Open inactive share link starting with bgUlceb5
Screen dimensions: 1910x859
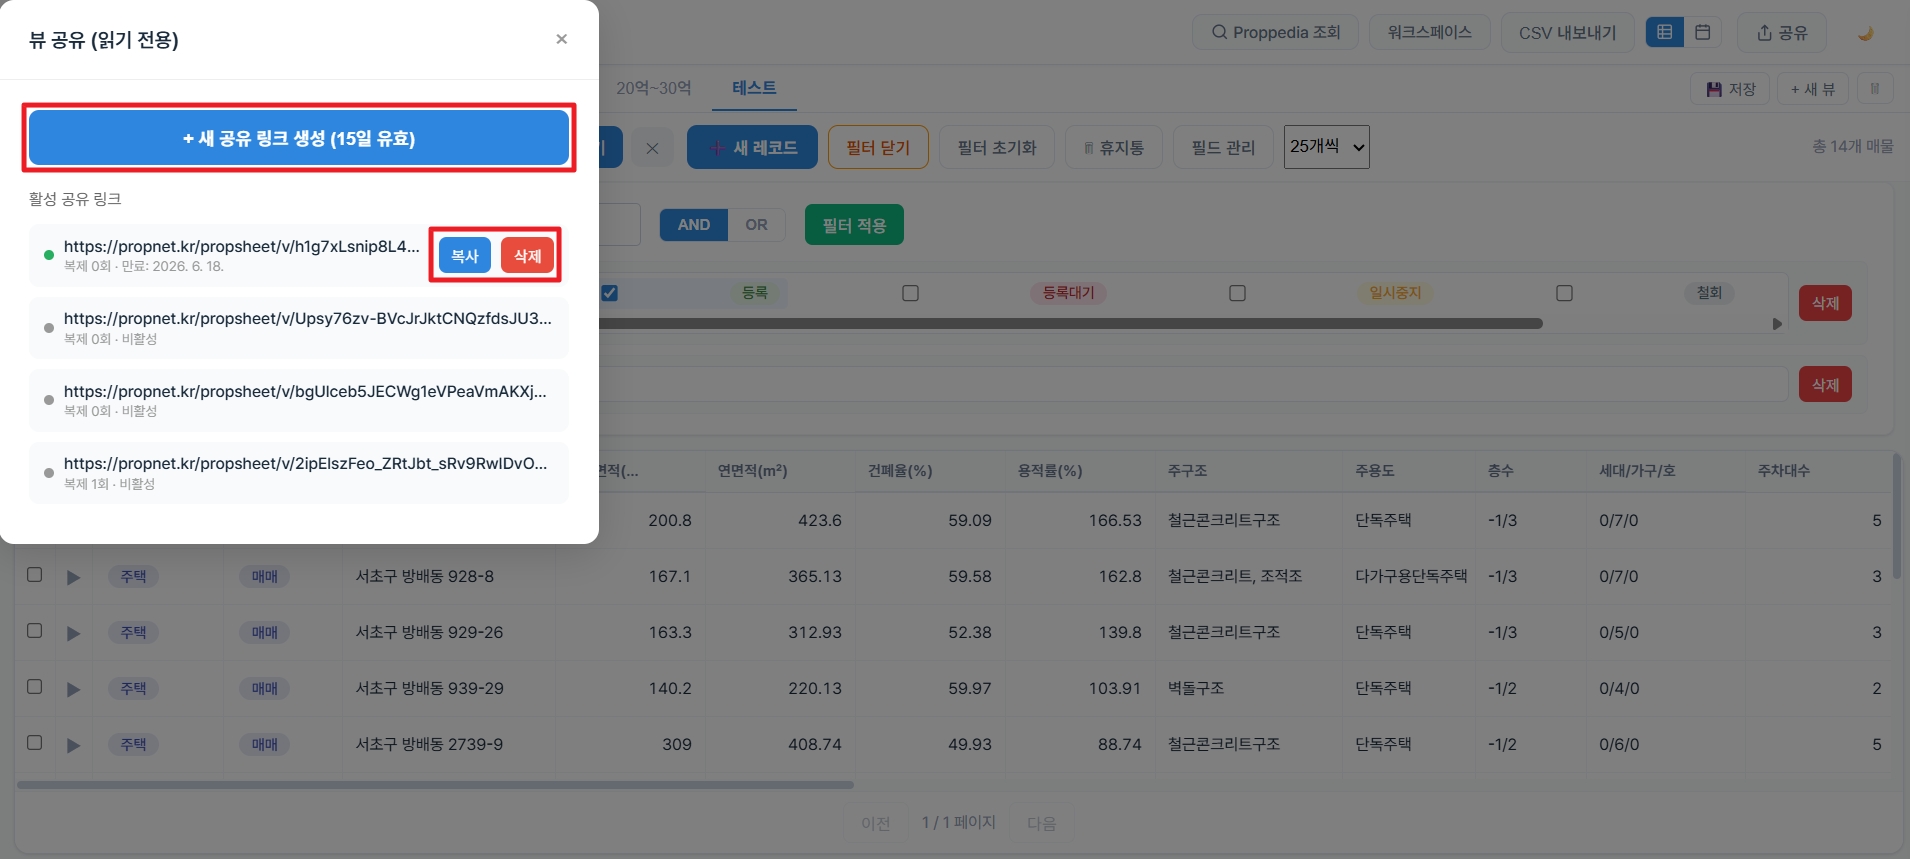point(305,391)
